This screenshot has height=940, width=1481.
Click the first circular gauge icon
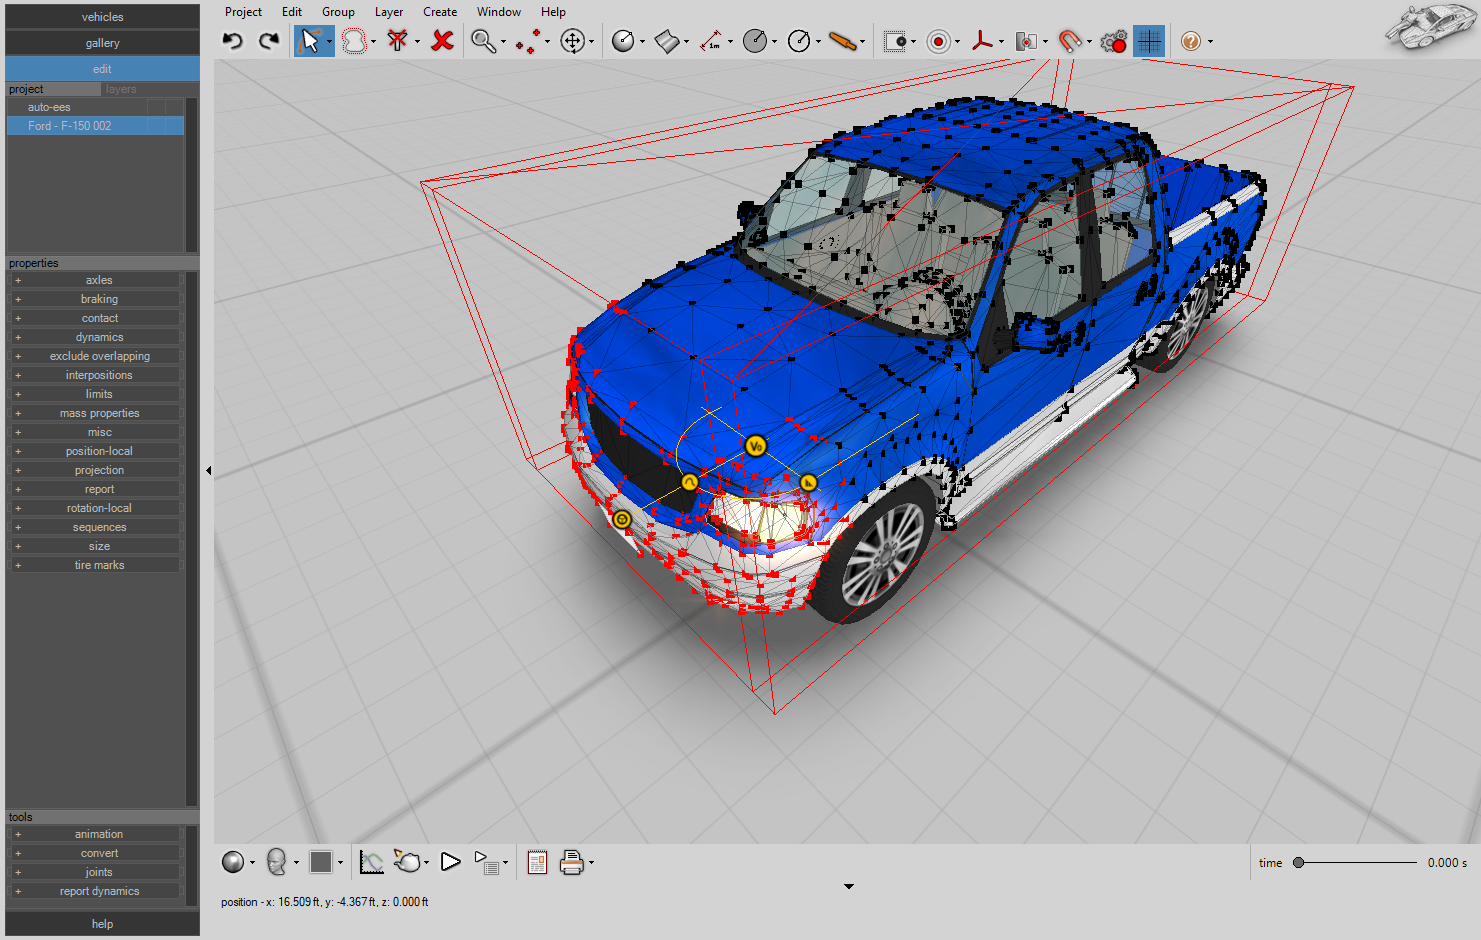click(623, 41)
